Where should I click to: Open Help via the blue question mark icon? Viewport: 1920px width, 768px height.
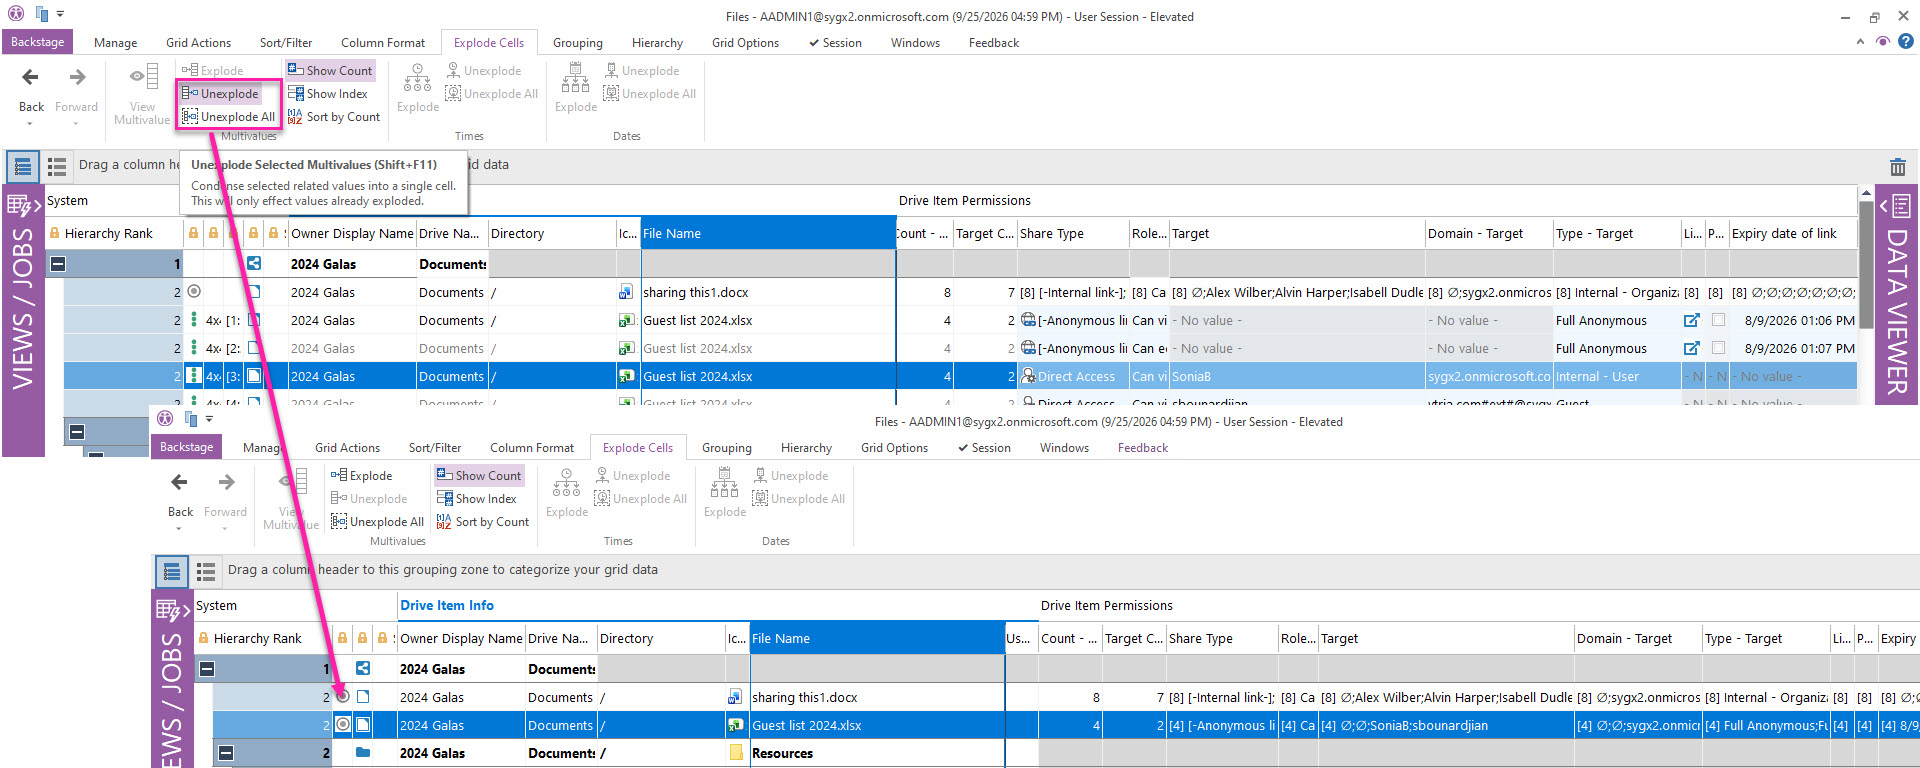(x=1906, y=41)
